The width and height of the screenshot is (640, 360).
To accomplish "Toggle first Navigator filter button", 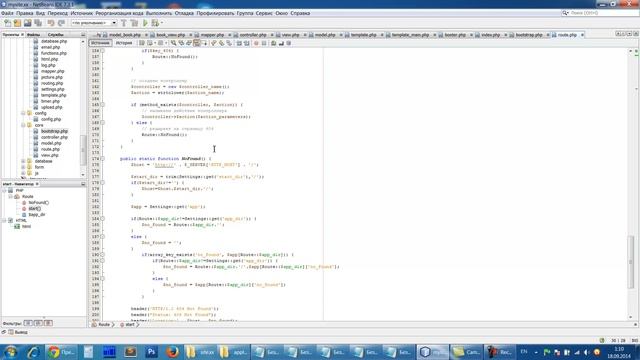I will (x=28, y=323).
